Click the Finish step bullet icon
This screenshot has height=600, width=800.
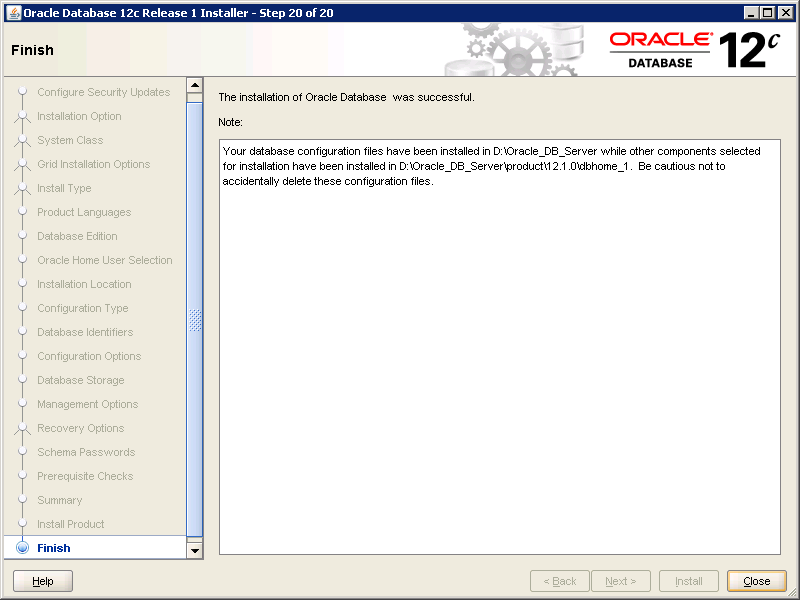click(22, 548)
